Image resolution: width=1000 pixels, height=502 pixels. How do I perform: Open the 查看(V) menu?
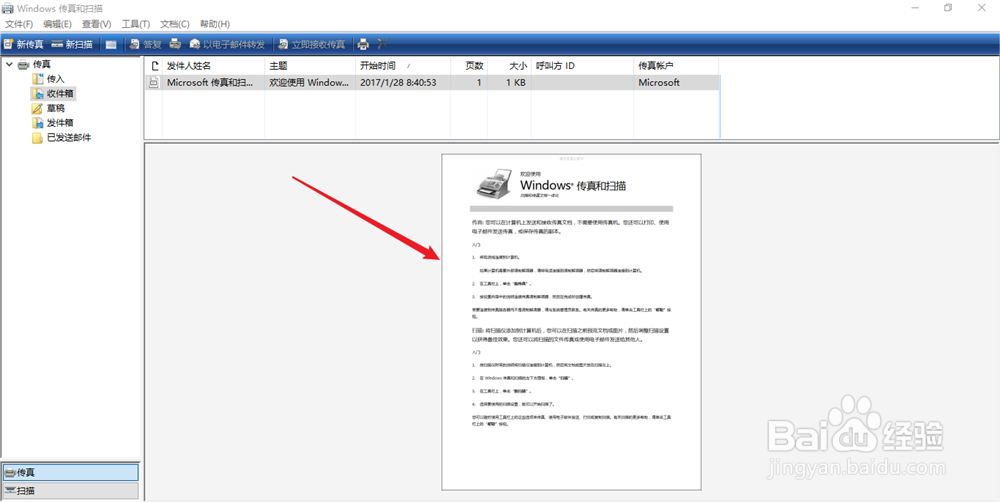pos(96,24)
